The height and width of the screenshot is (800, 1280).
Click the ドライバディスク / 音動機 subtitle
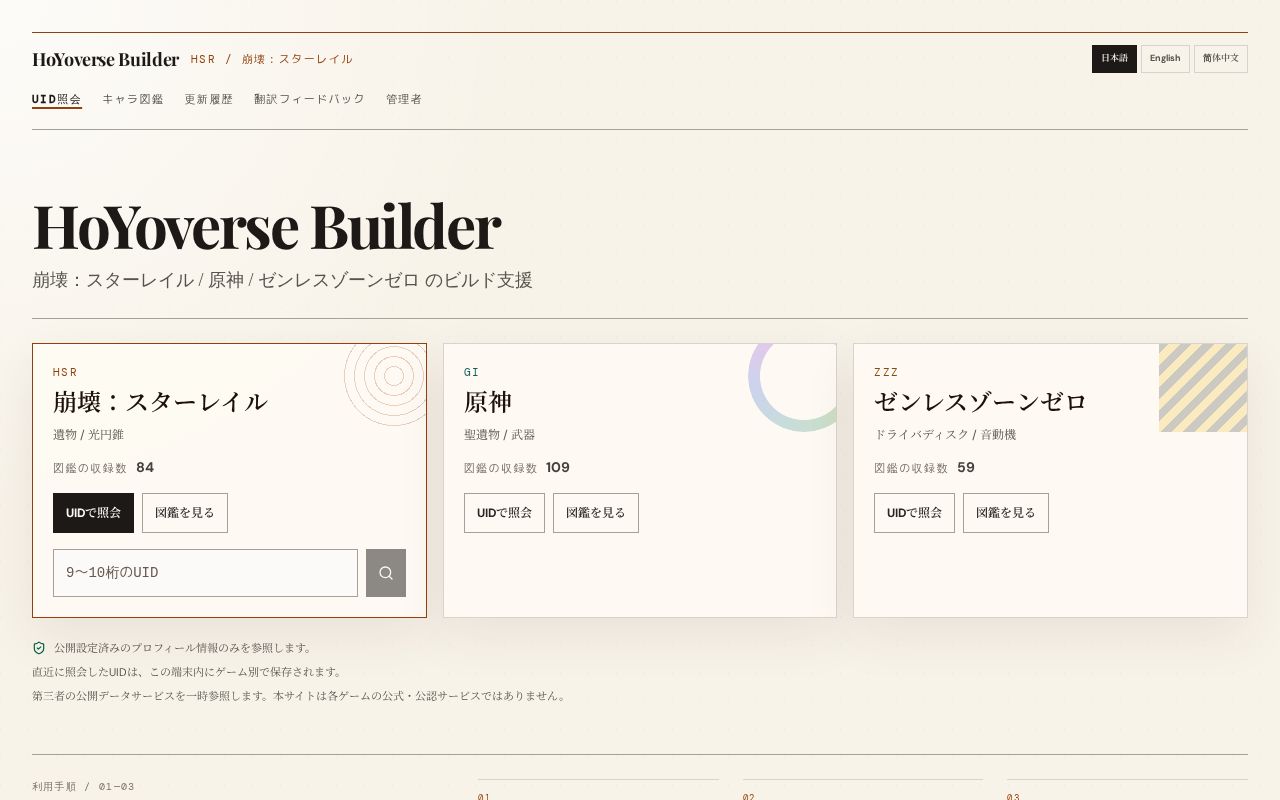pyautogui.click(x=945, y=435)
